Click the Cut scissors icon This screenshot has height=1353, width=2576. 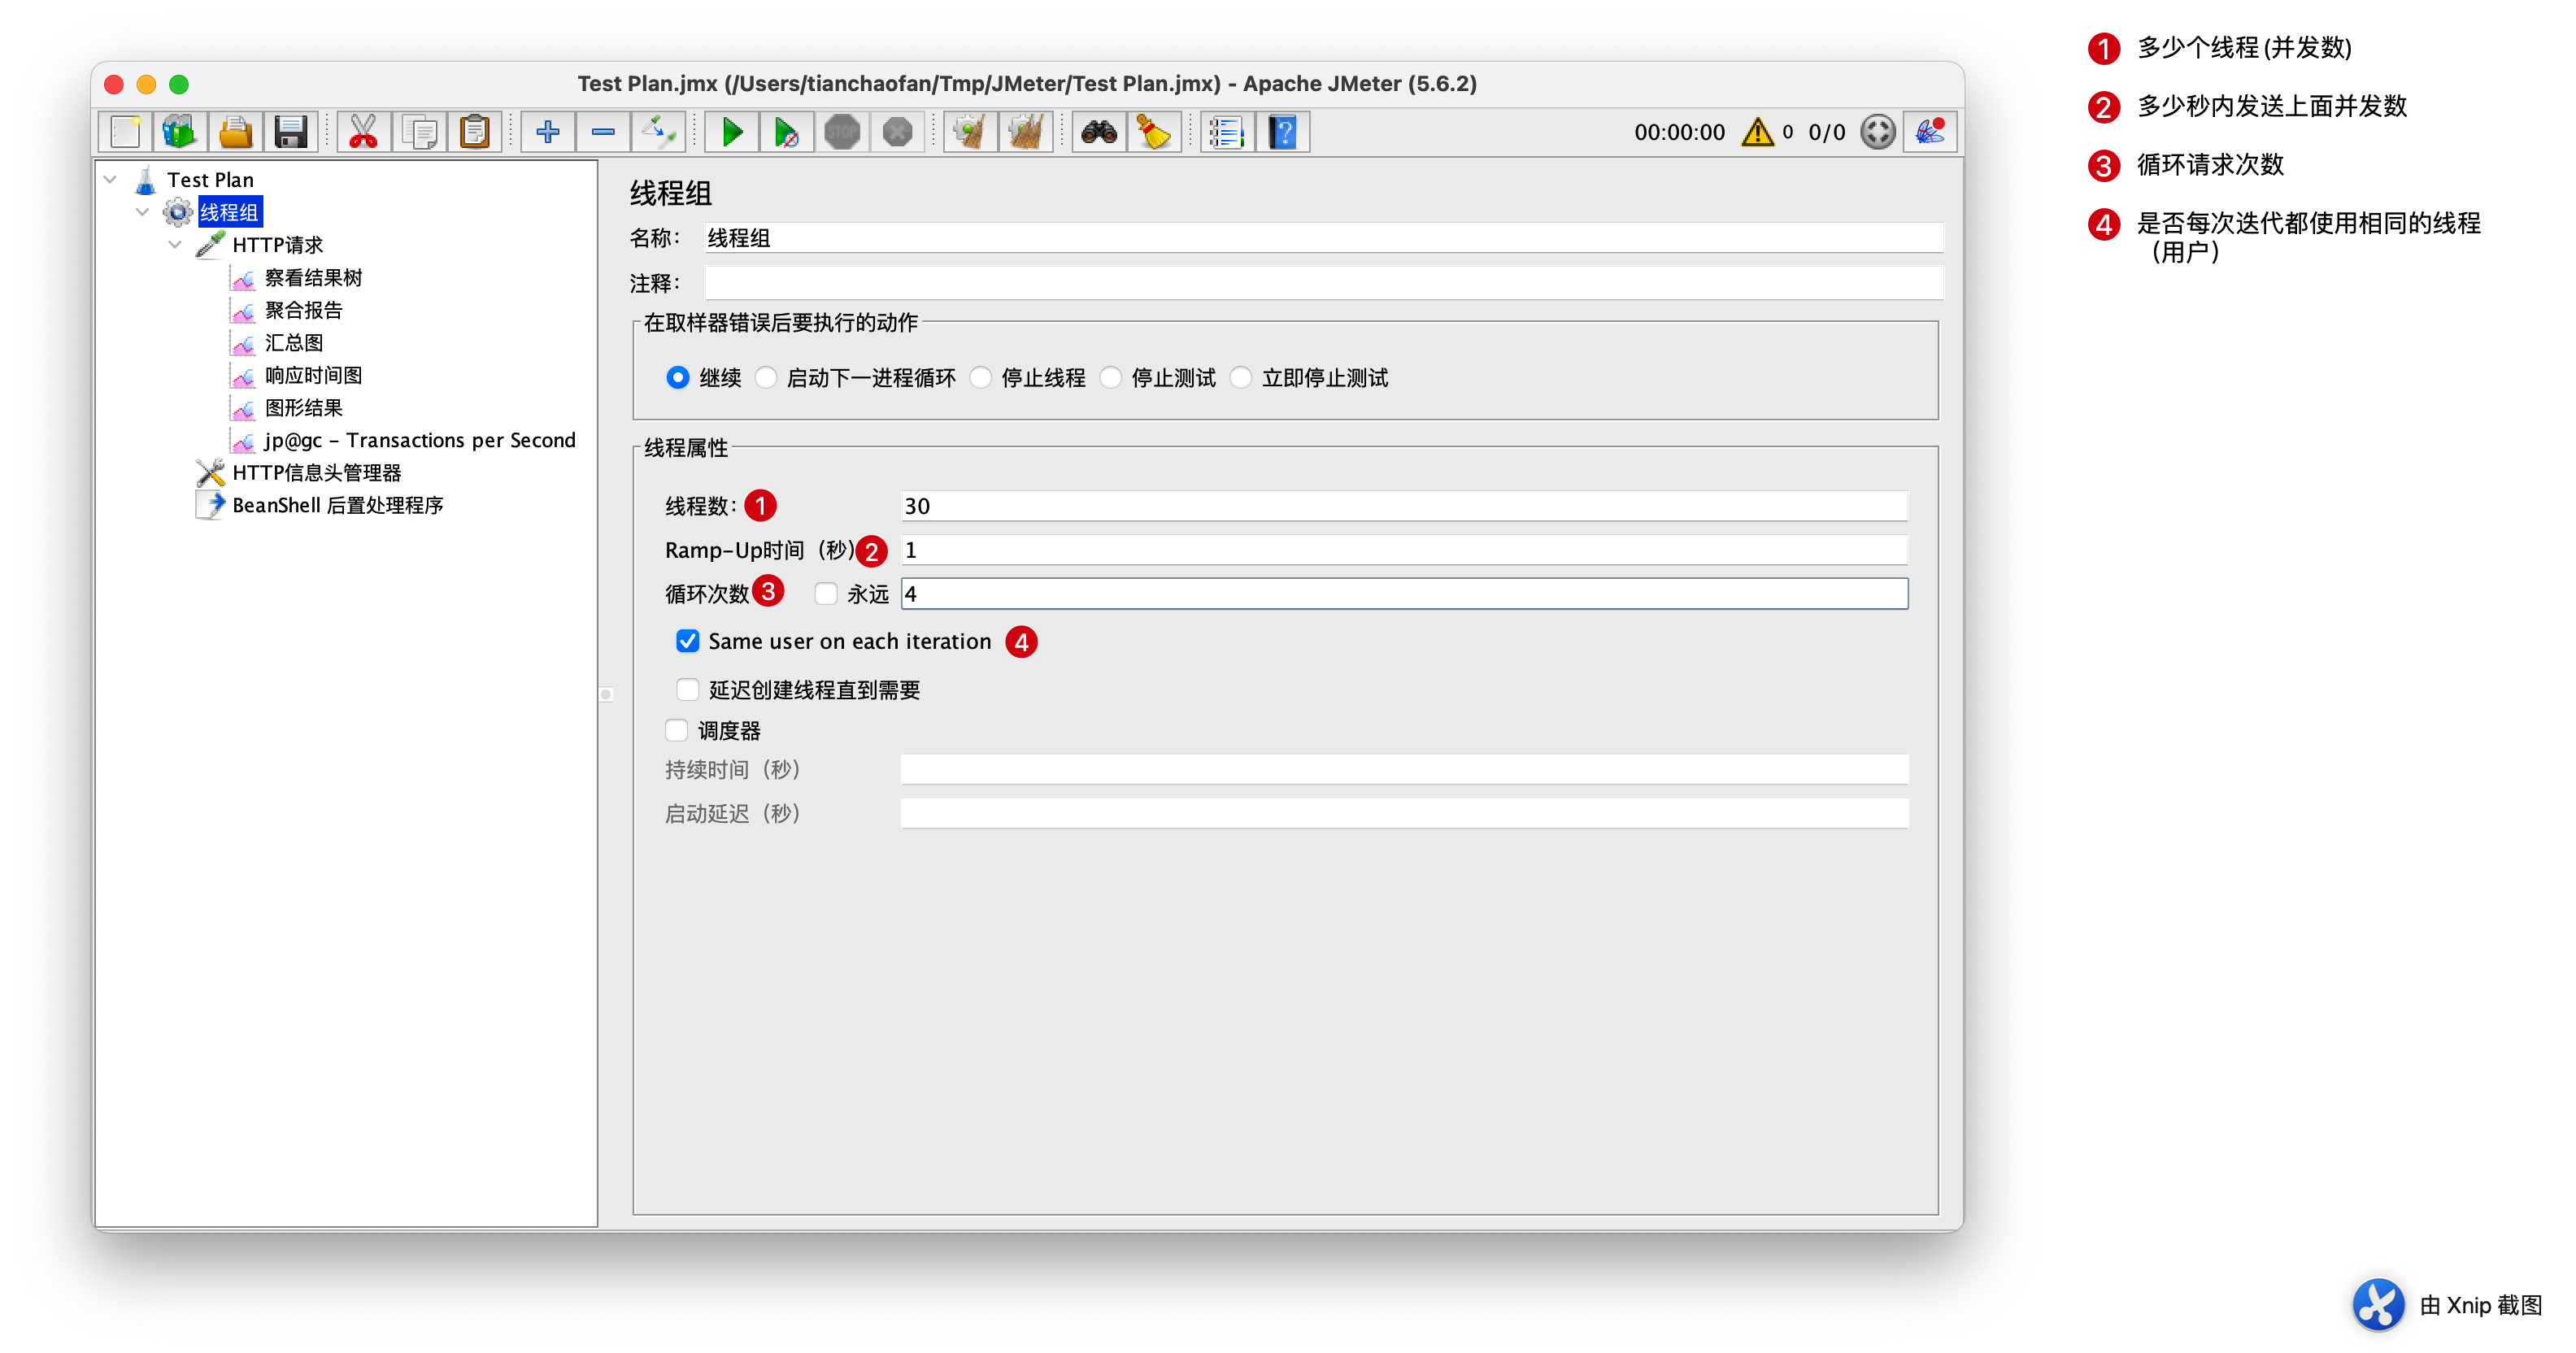[x=363, y=132]
